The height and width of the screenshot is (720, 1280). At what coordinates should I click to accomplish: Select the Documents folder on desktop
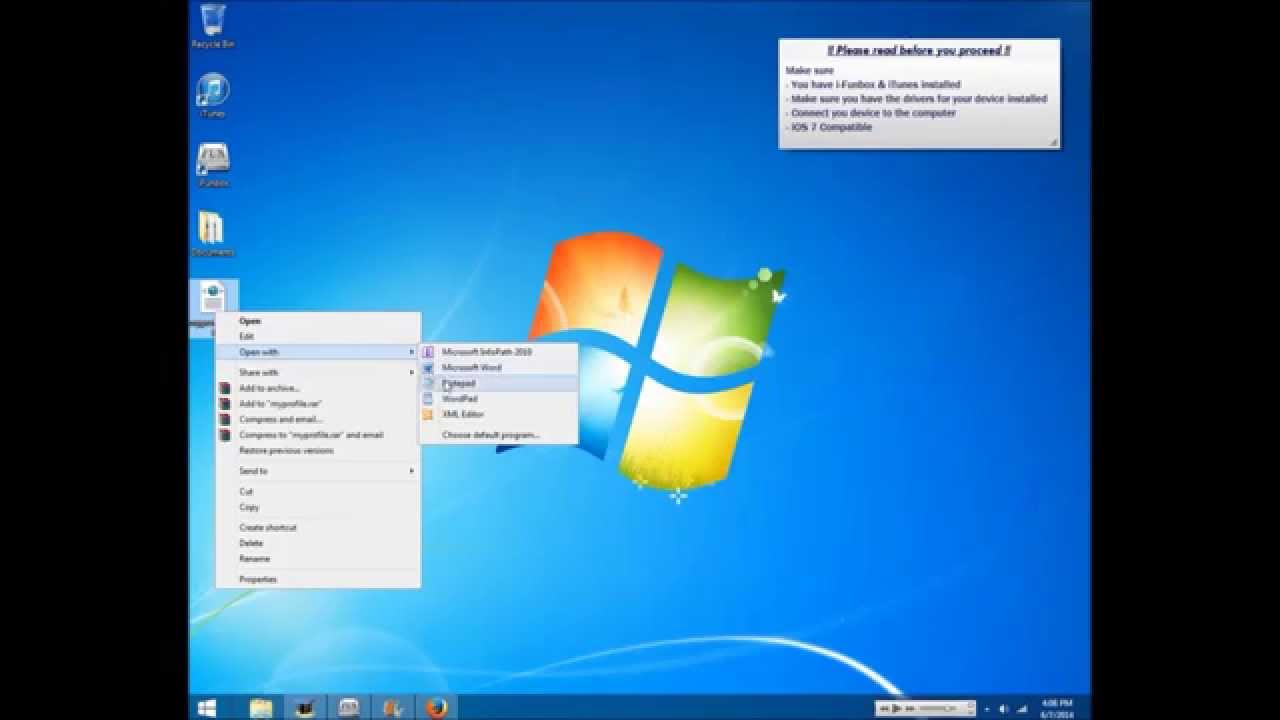point(211,234)
